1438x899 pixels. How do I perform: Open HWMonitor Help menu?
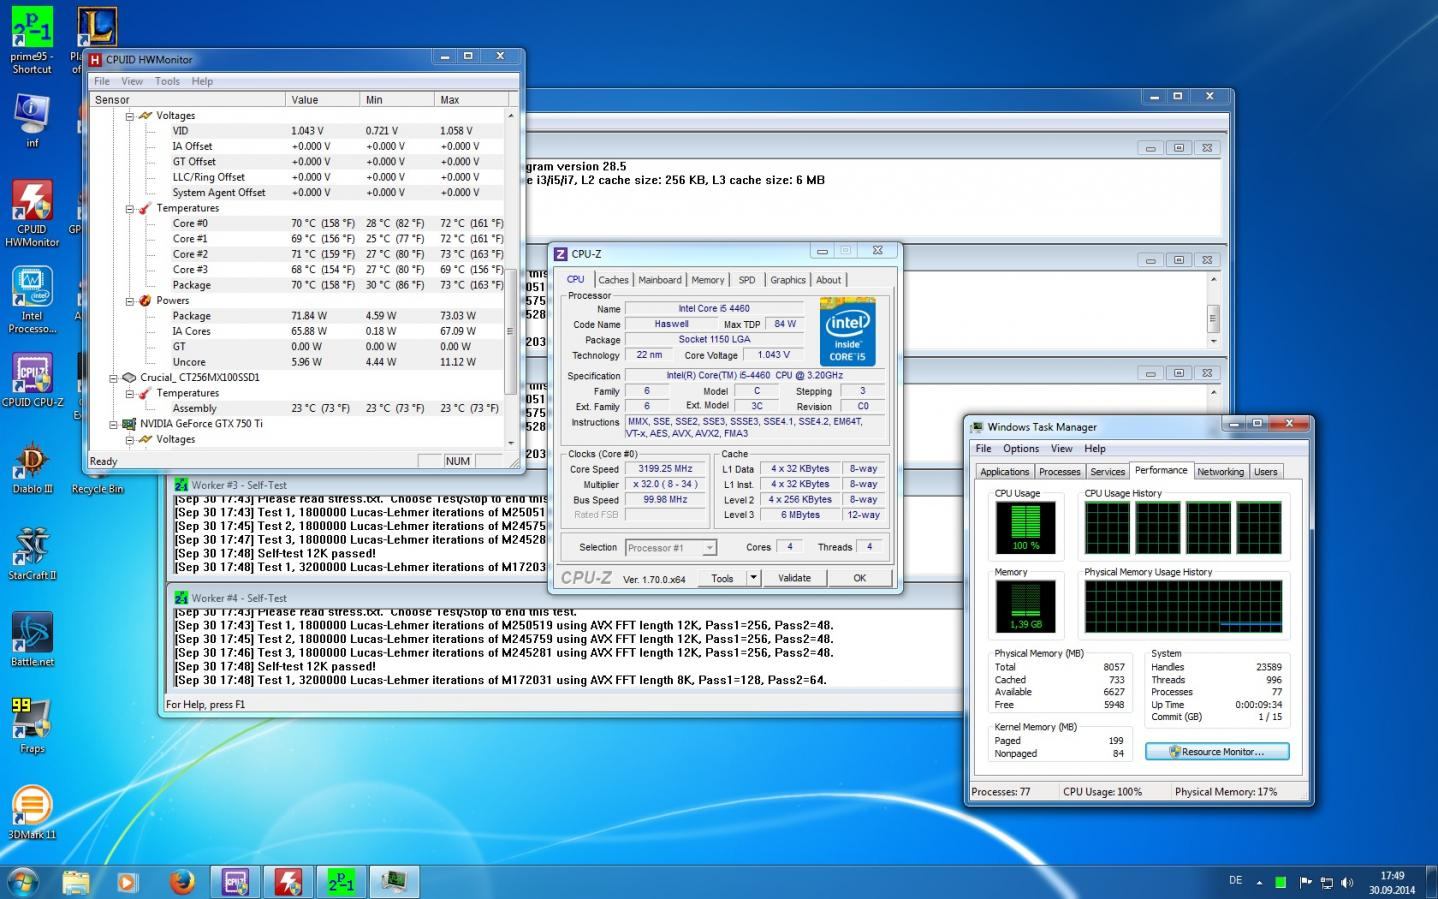(x=202, y=81)
